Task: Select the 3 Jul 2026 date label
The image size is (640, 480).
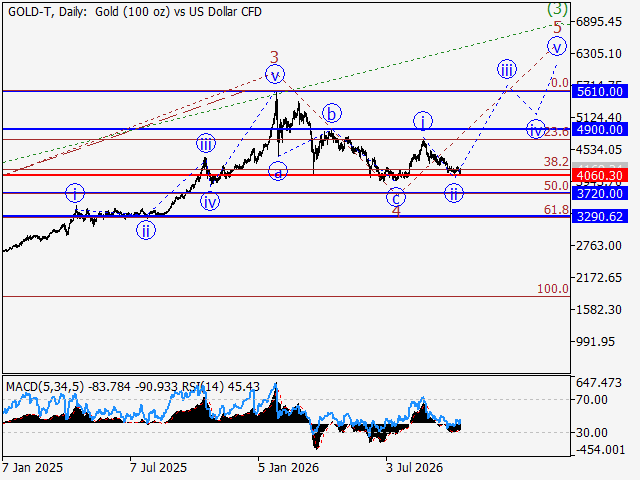Action: click(414, 468)
